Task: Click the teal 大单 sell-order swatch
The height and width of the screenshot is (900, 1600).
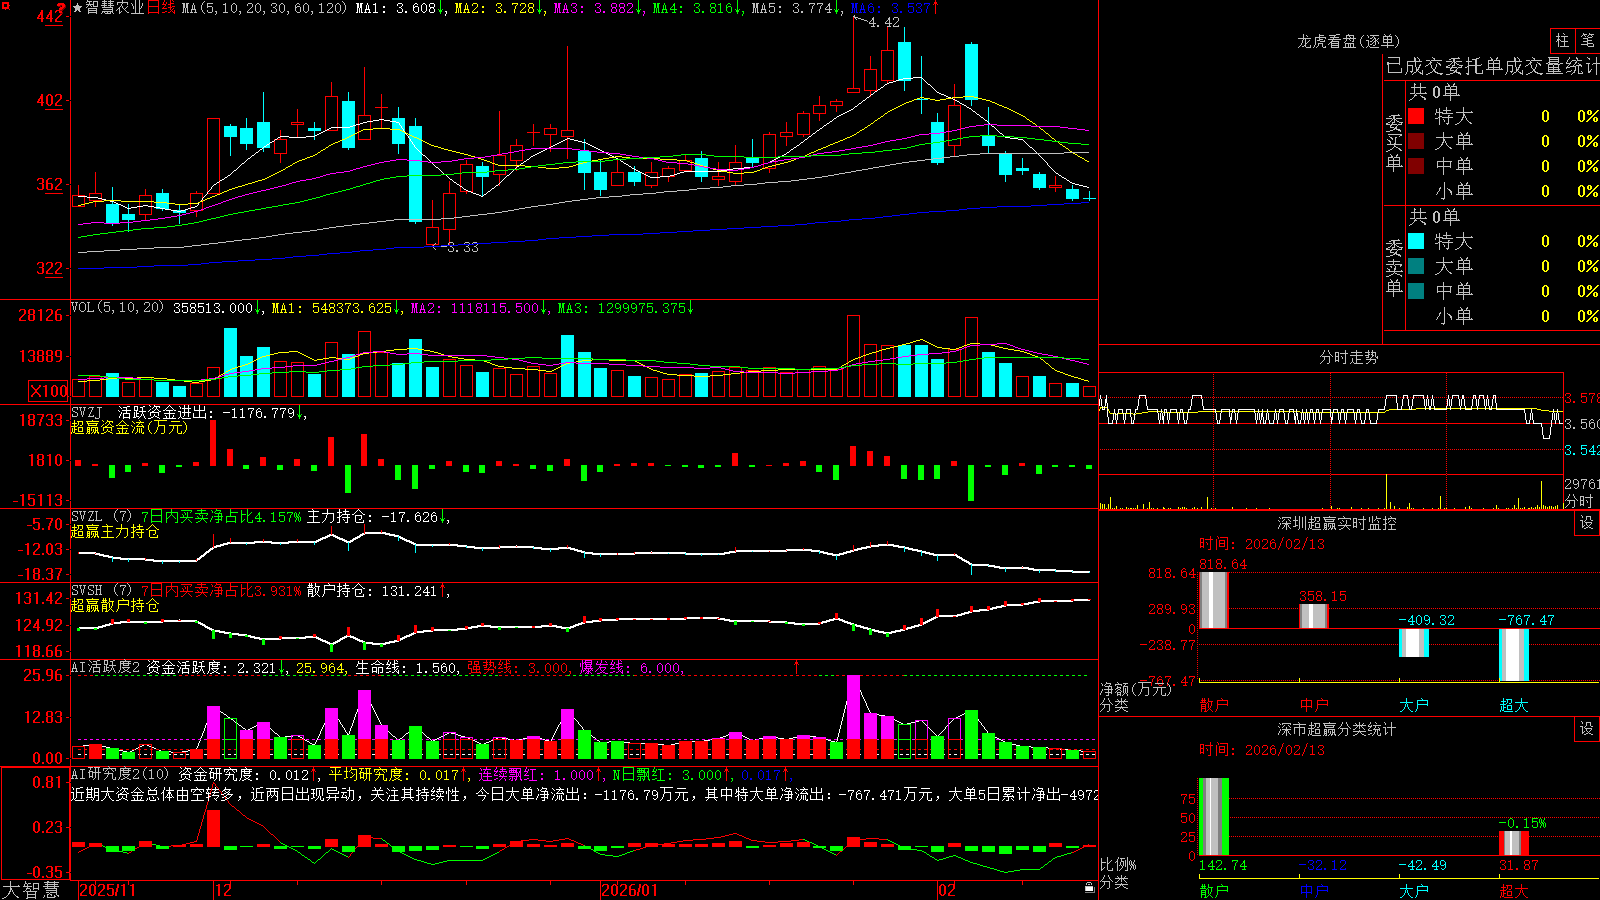Action: [x=1416, y=266]
